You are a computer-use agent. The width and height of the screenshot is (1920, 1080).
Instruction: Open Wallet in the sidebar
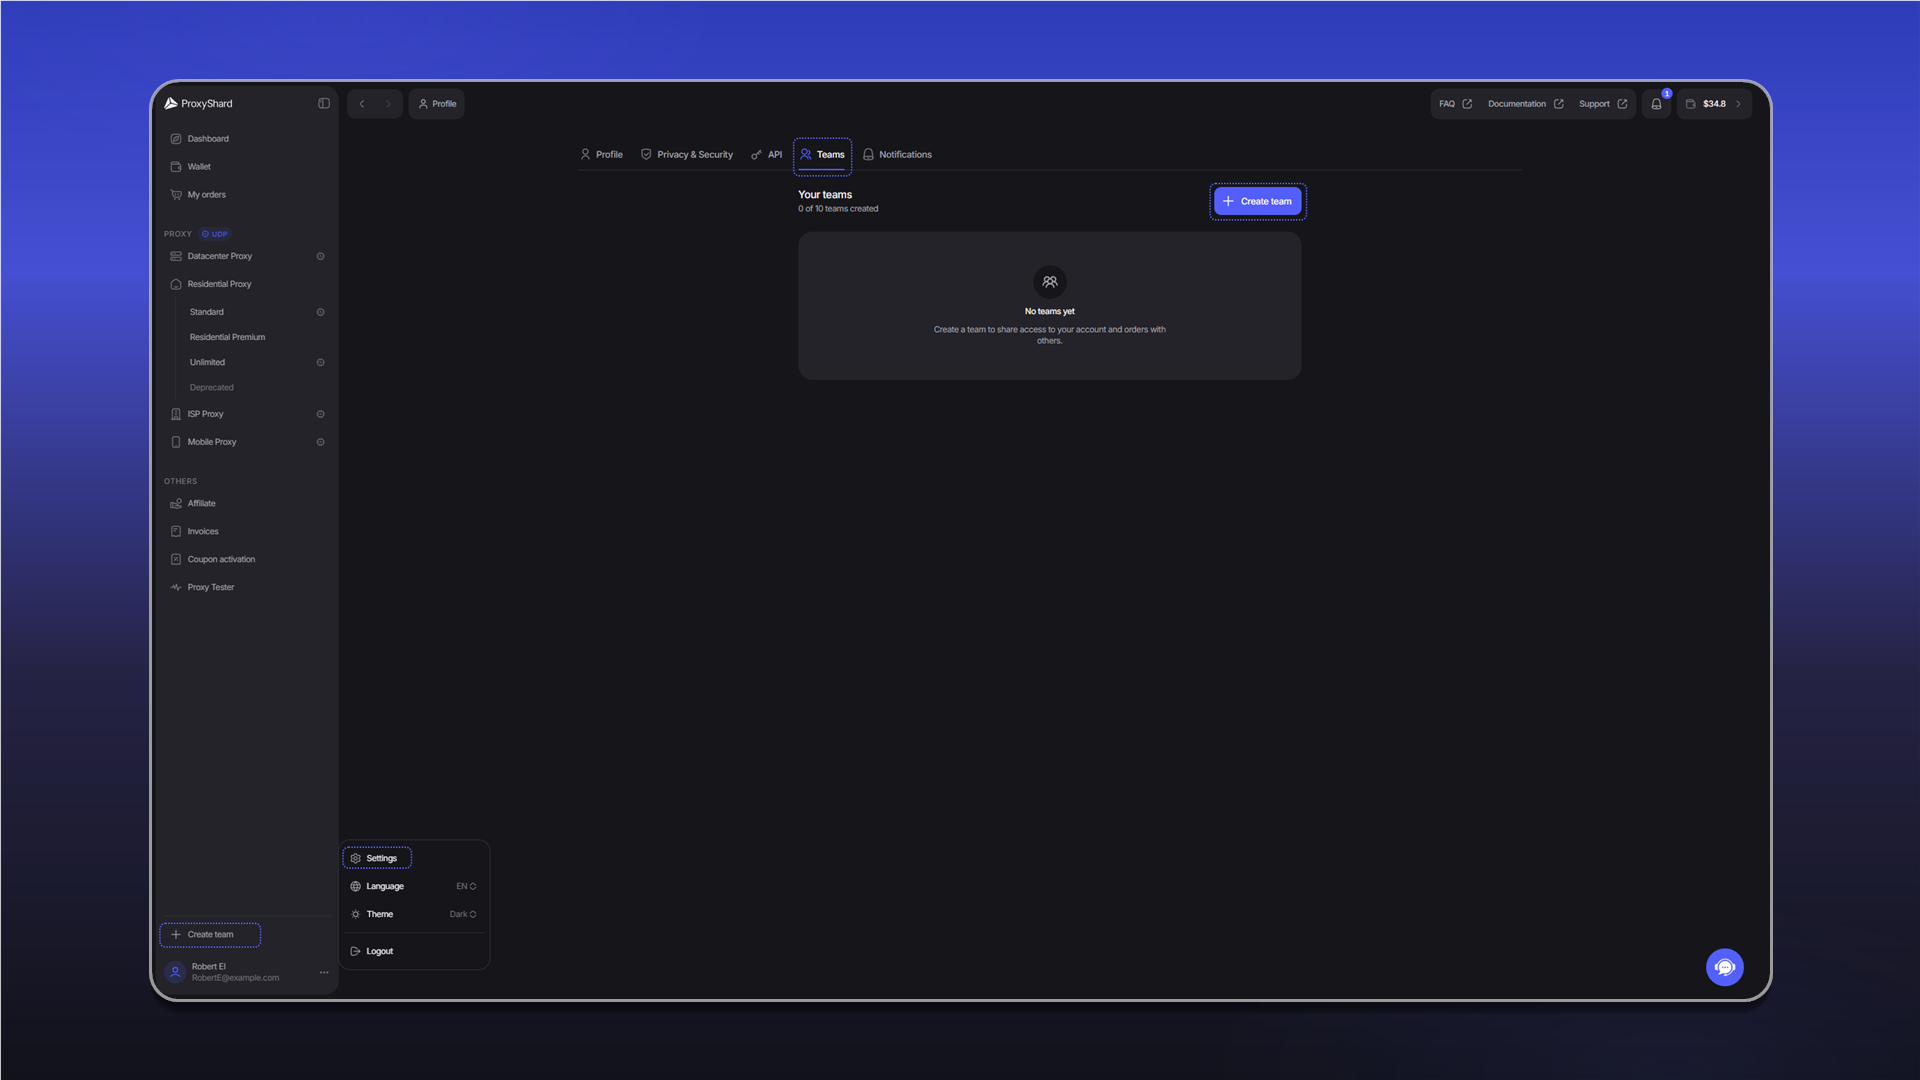[x=247, y=167]
